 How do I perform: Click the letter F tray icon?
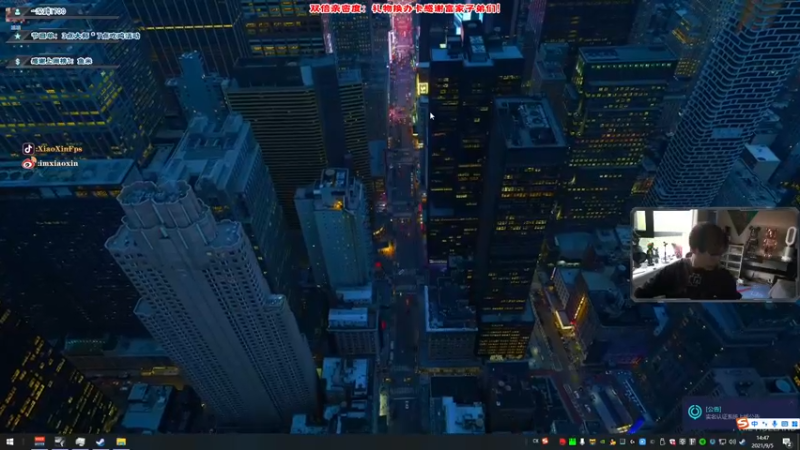(692, 442)
